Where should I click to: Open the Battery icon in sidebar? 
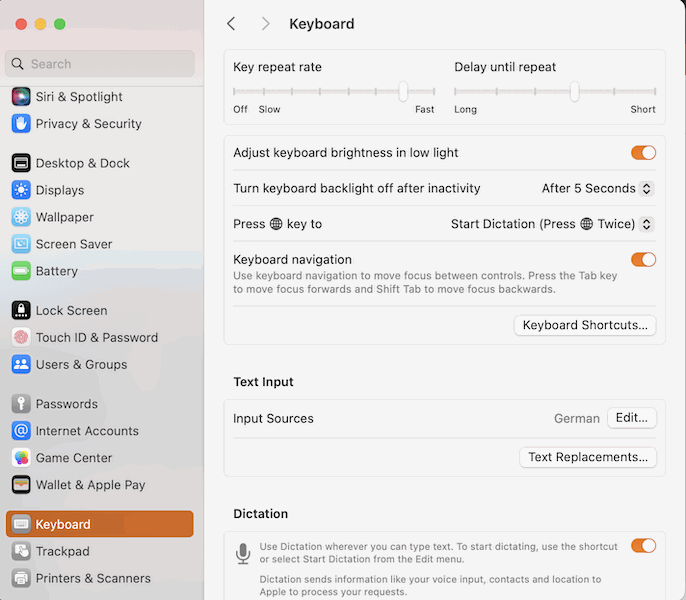[x=21, y=271]
